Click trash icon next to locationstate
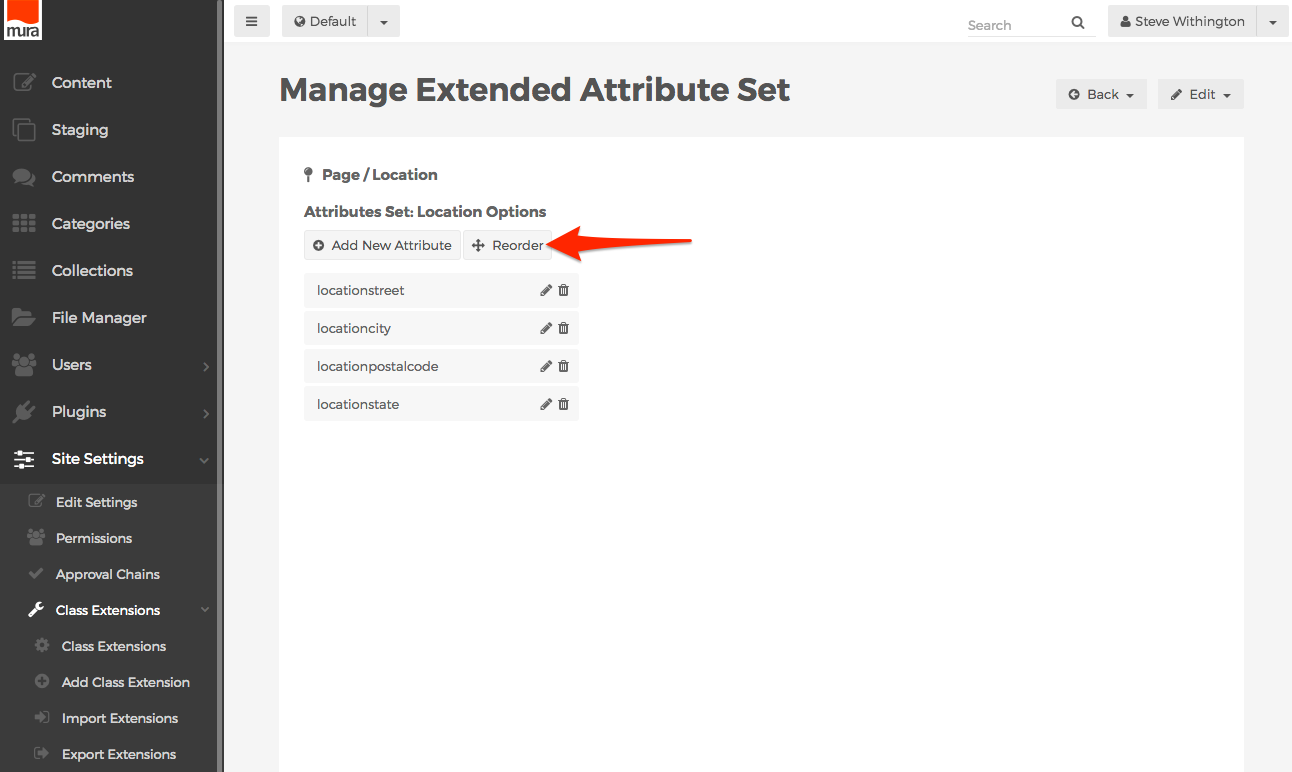Screen dimensions: 1292x772 point(564,404)
